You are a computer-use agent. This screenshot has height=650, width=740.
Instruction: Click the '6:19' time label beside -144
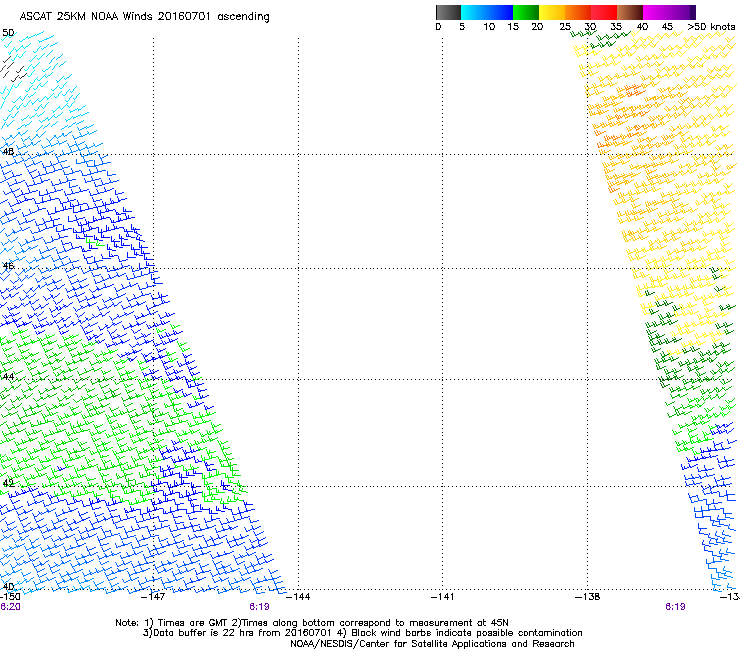[260, 607]
